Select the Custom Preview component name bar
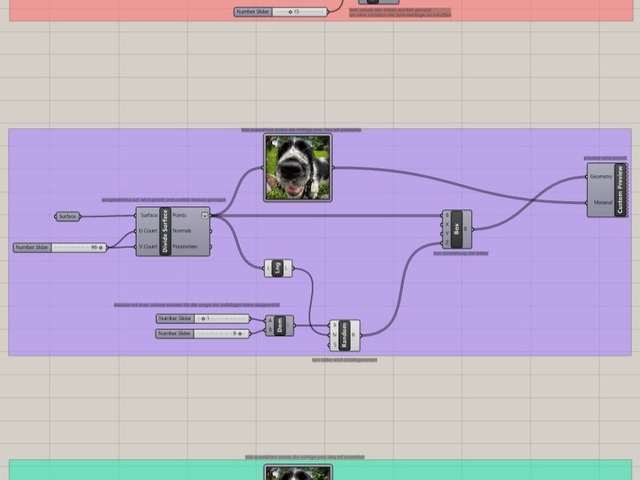Viewport: 640px width, 480px height. pos(620,190)
